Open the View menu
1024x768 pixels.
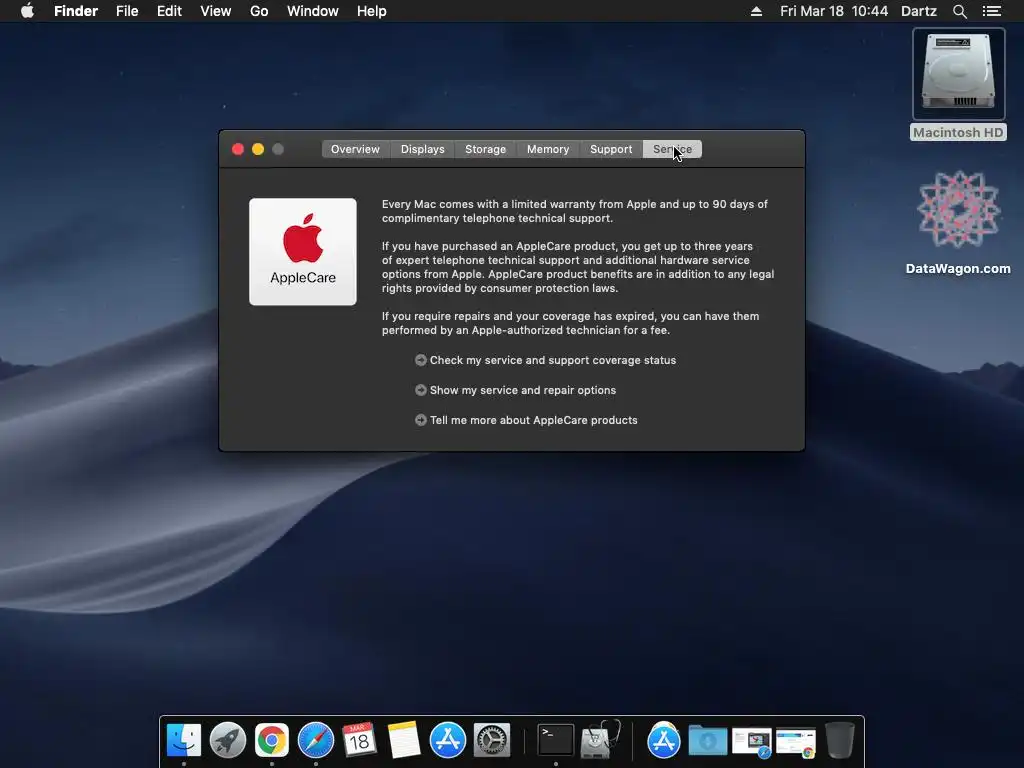tap(216, 11)
